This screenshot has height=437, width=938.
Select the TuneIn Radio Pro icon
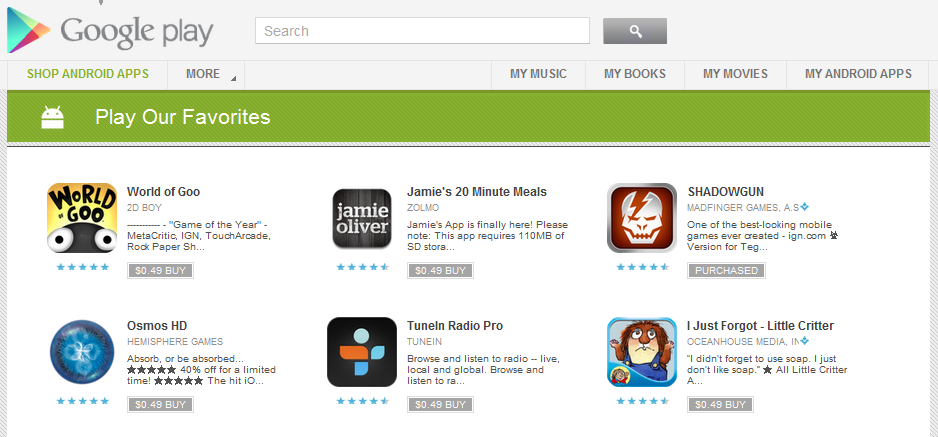362,352
